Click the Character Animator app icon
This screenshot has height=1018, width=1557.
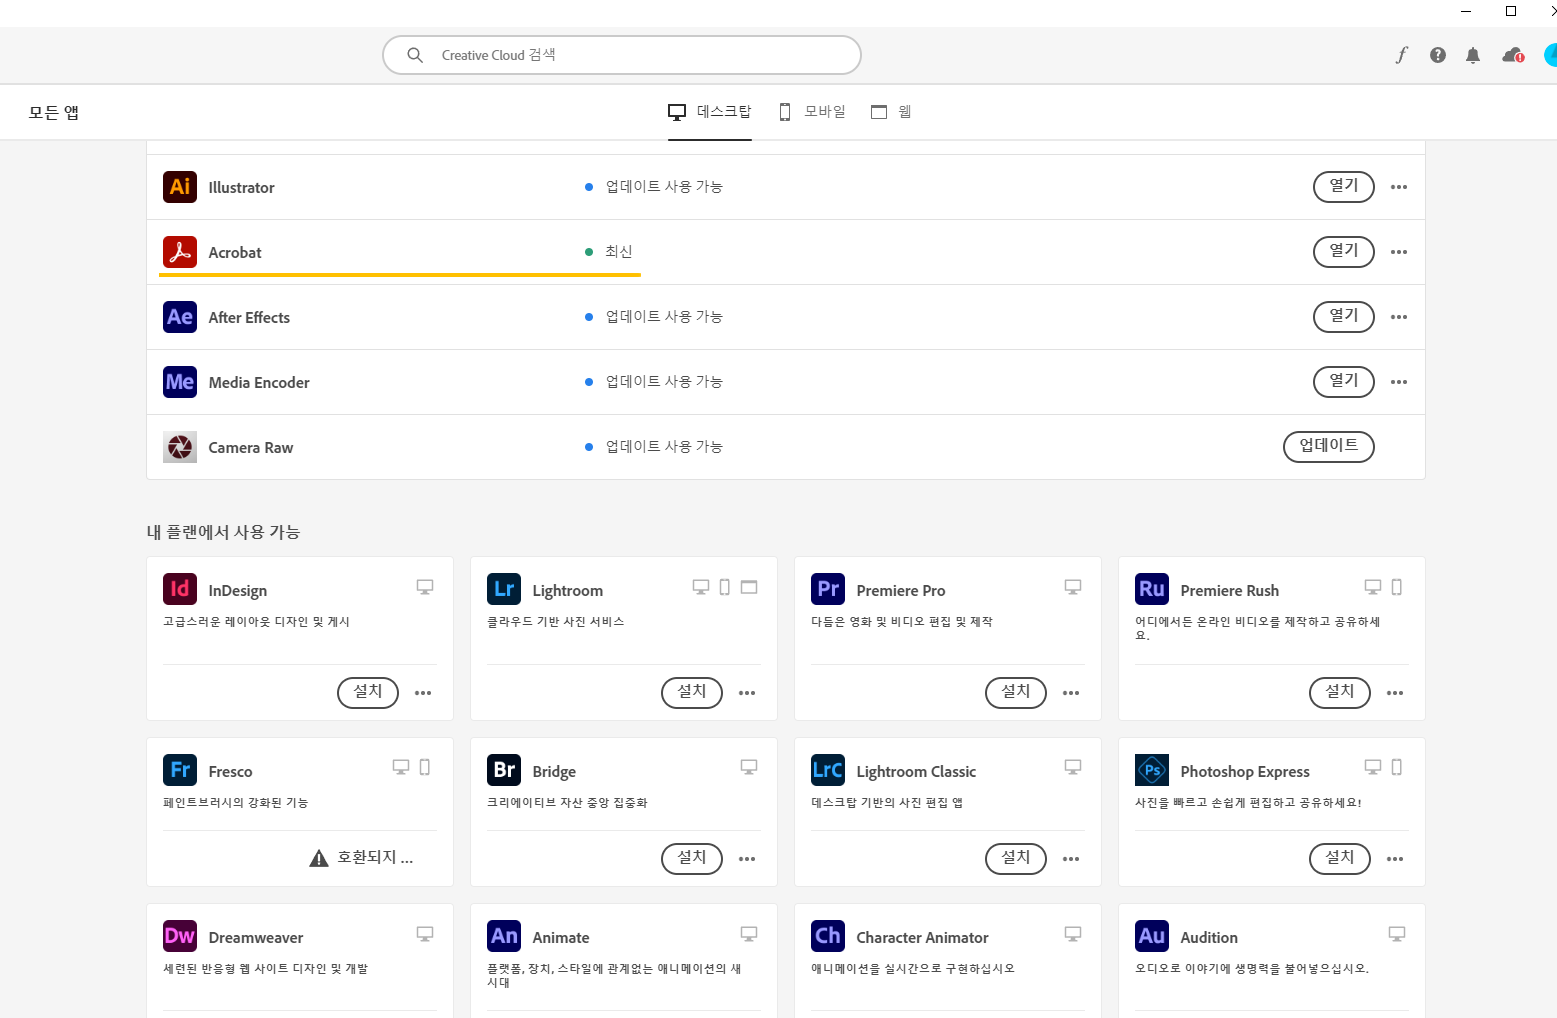pos(828,936)
